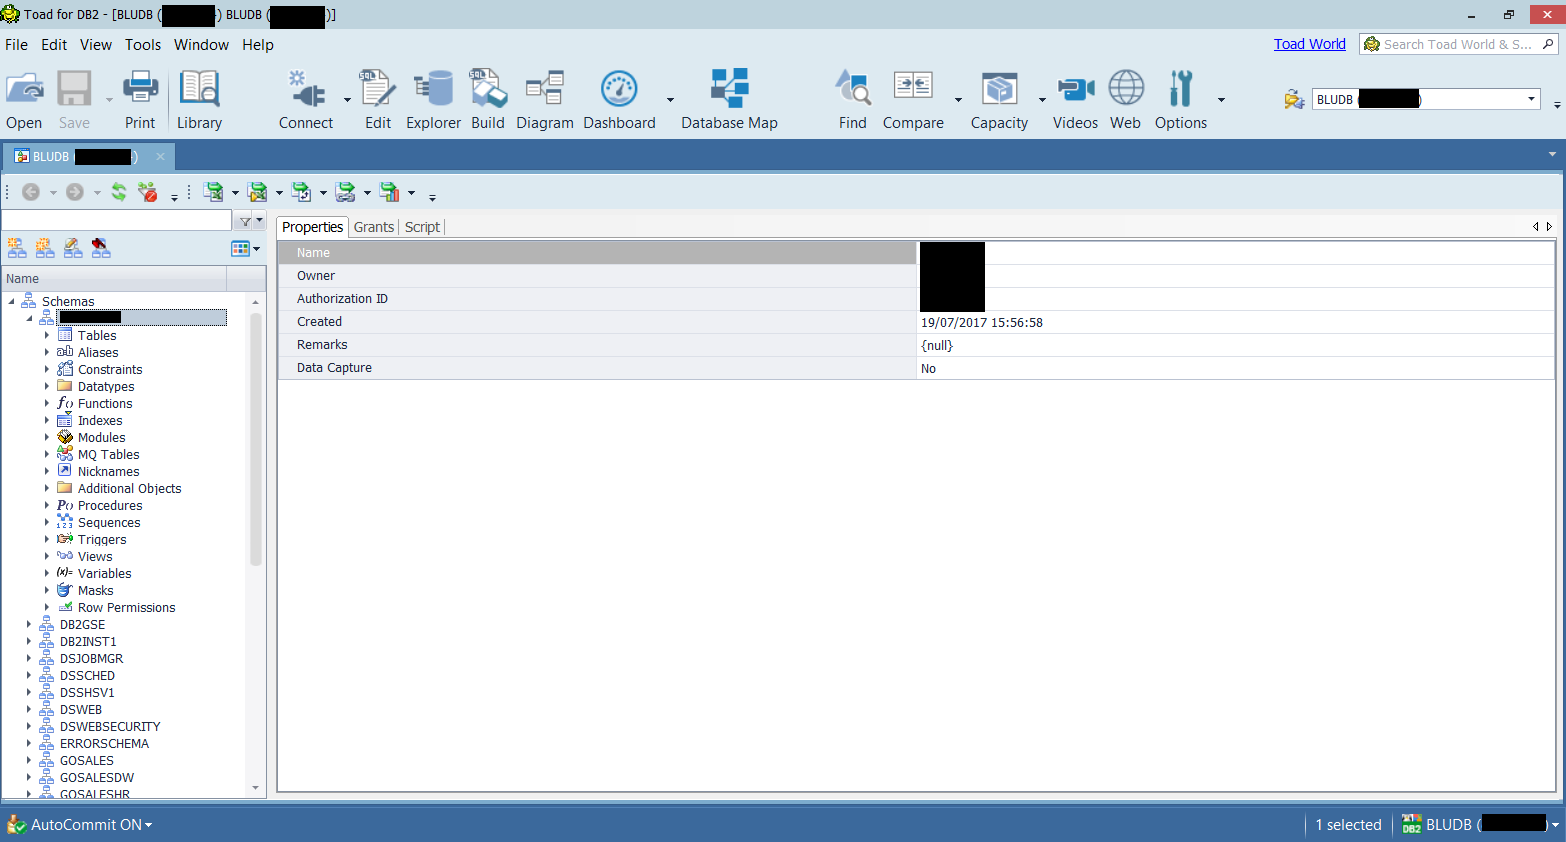The image size is (1566, 842).
Task: Click the schema tree vertical scrollbar
Action: click(x=256, y=440)
